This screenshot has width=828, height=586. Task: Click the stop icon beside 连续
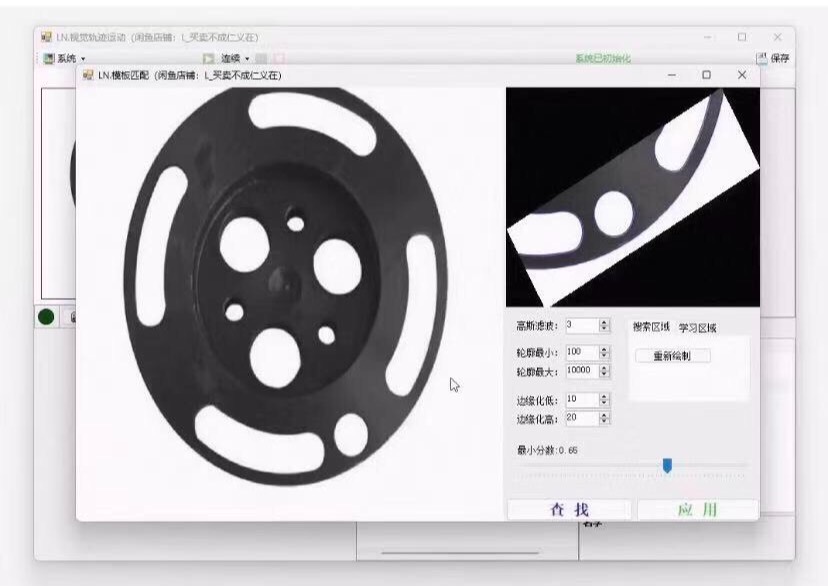click(261, 59)
